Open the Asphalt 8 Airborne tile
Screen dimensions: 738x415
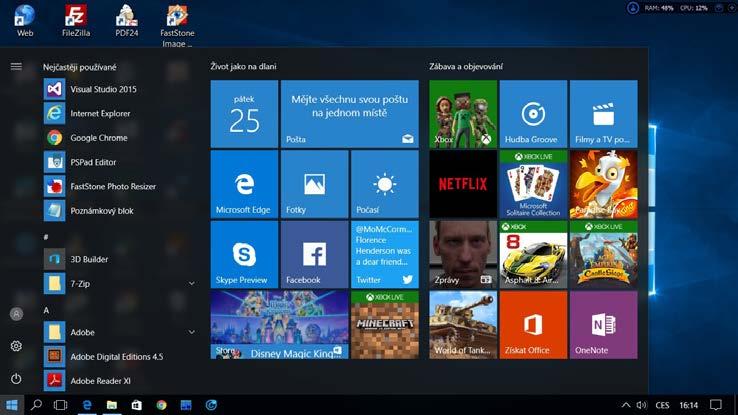pos(533,255)
